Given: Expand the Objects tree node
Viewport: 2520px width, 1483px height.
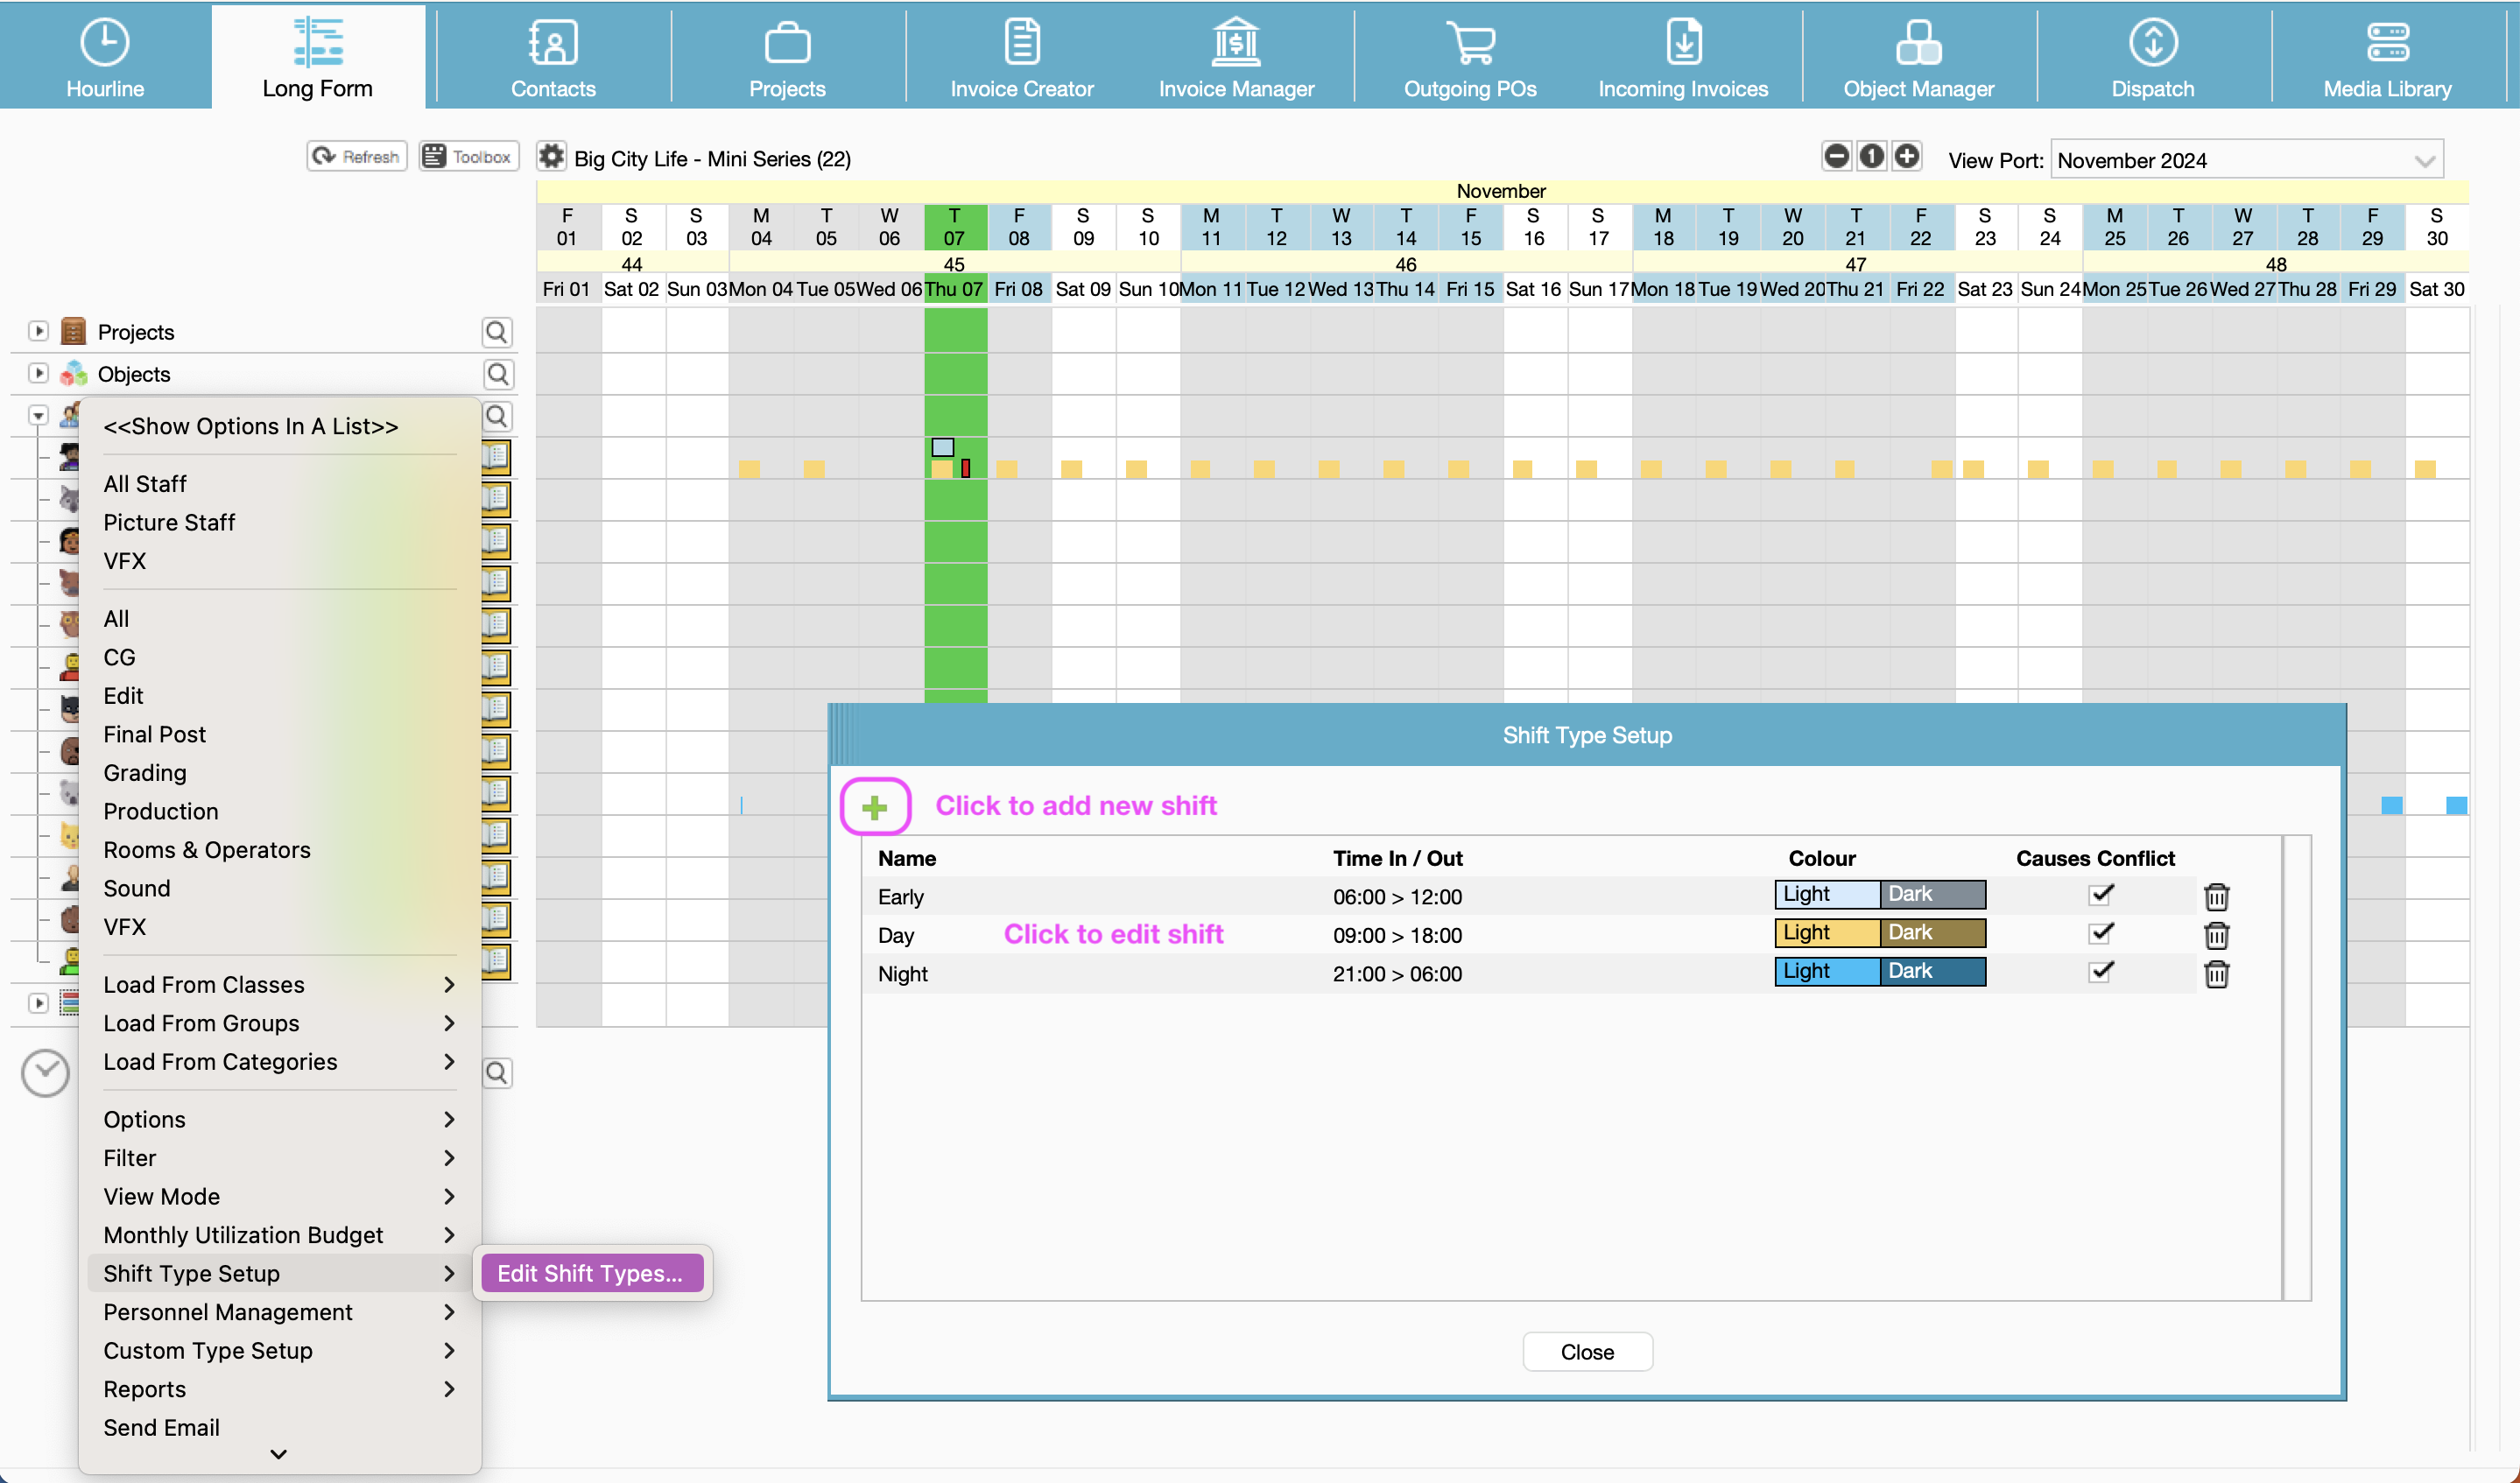Looking at the screenshot, I should click(38, 373).
